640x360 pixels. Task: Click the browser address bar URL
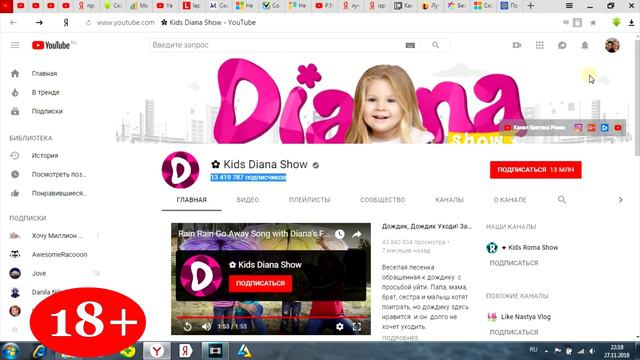[126, 23]
